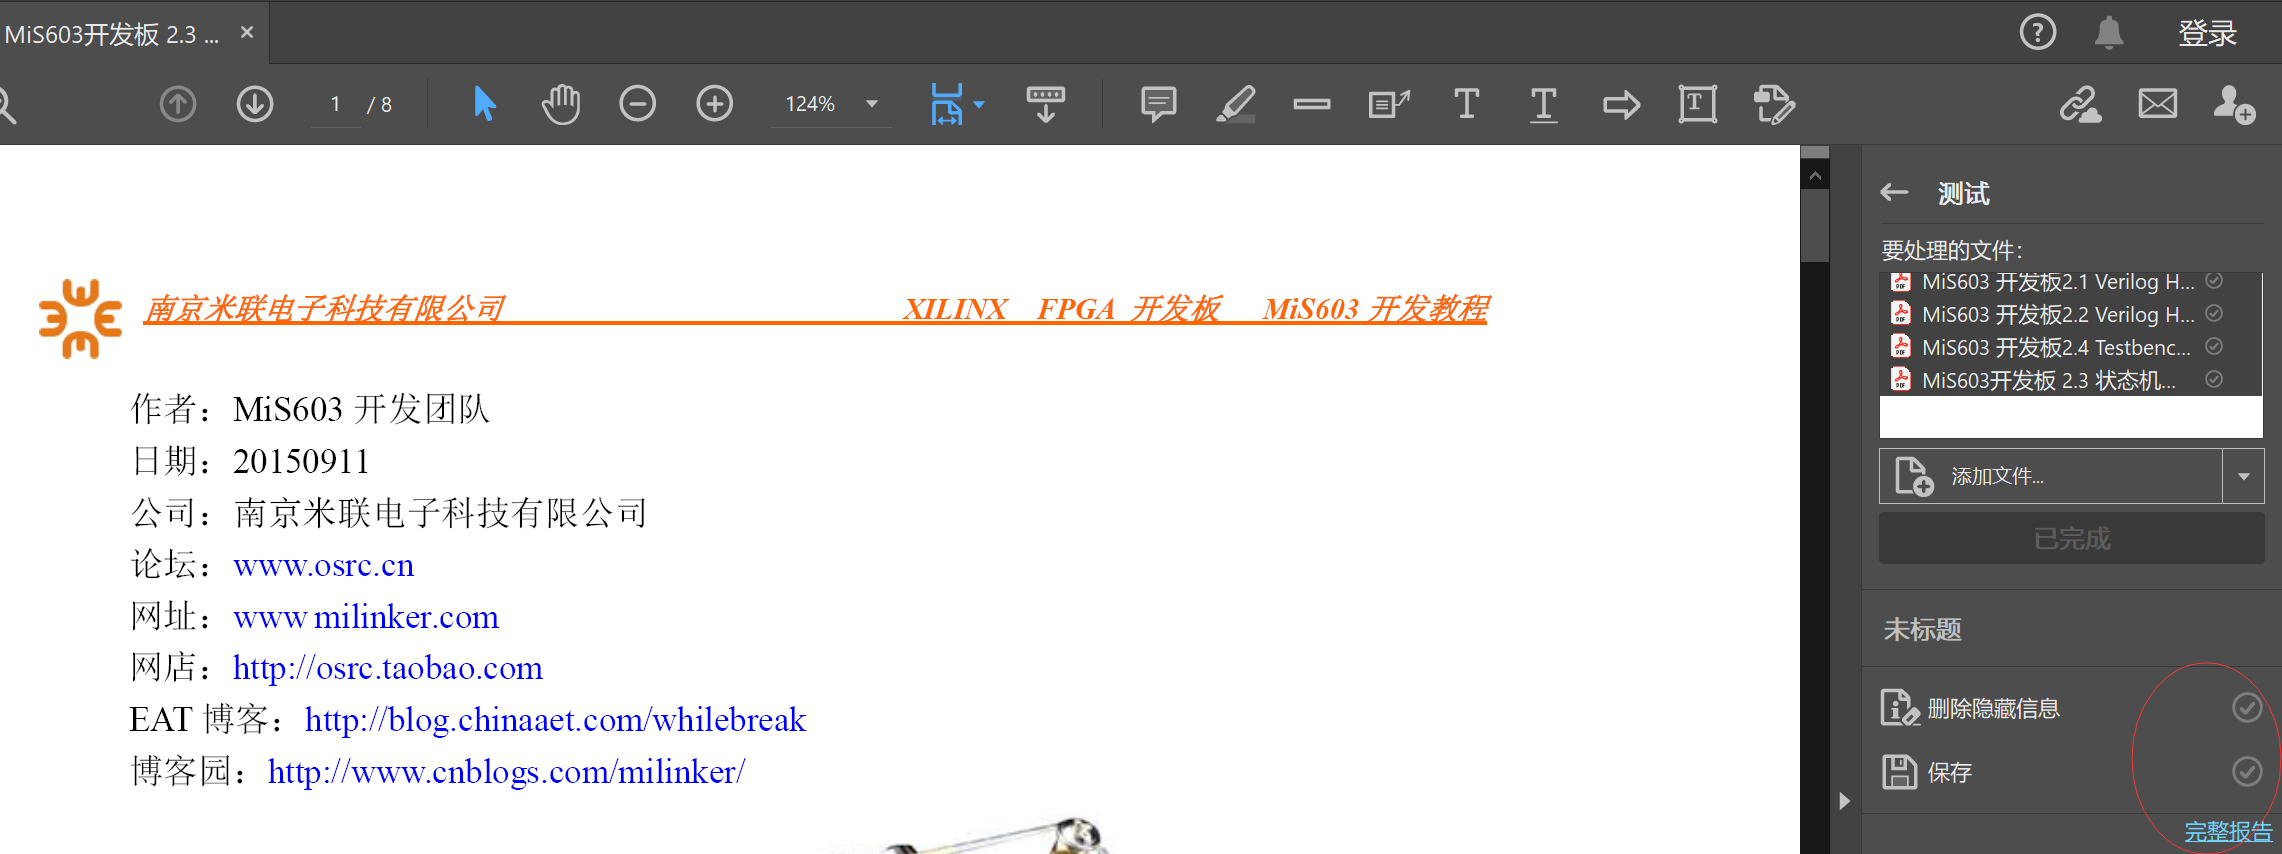This screenshot has height=854, width=2282.
Task: Click the vertical scrollbar thumb
Action: [1815, 226]
